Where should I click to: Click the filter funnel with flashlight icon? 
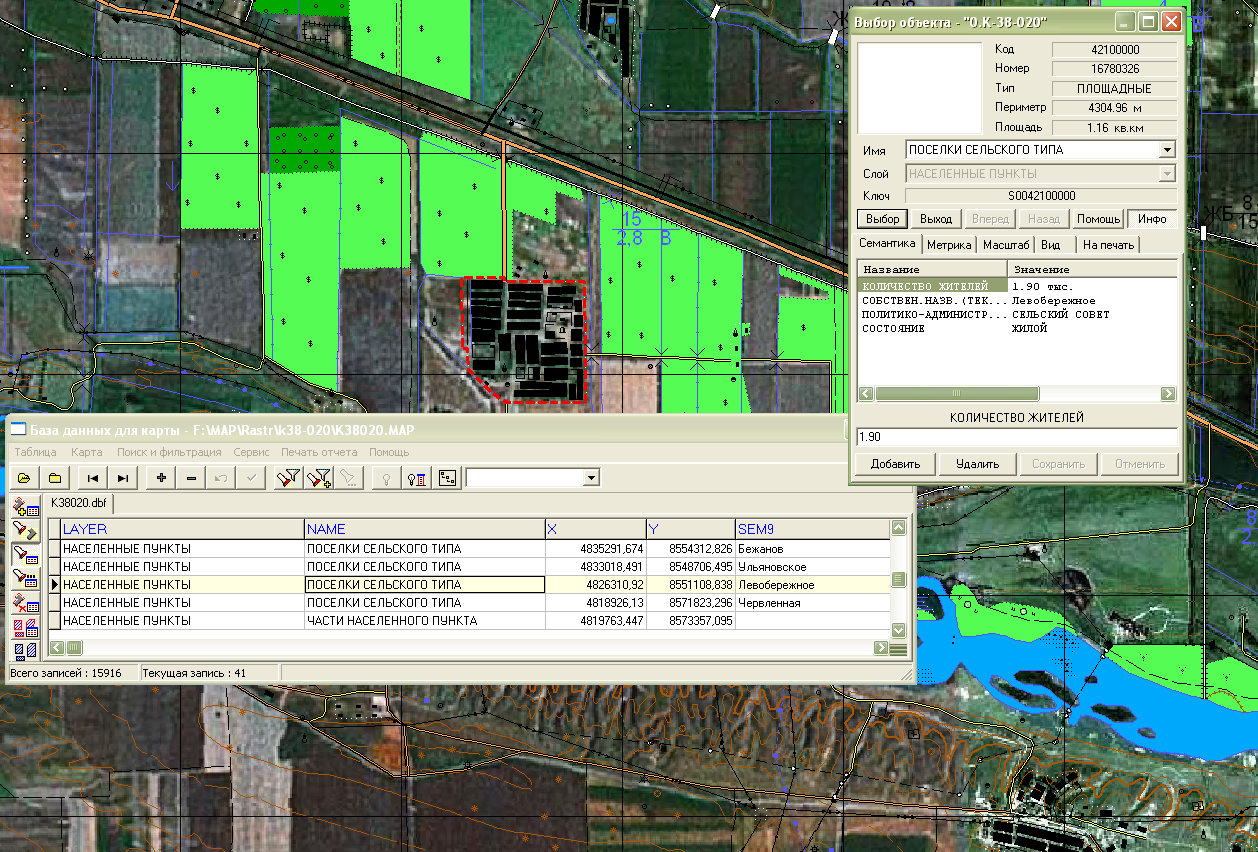[288, 478]
